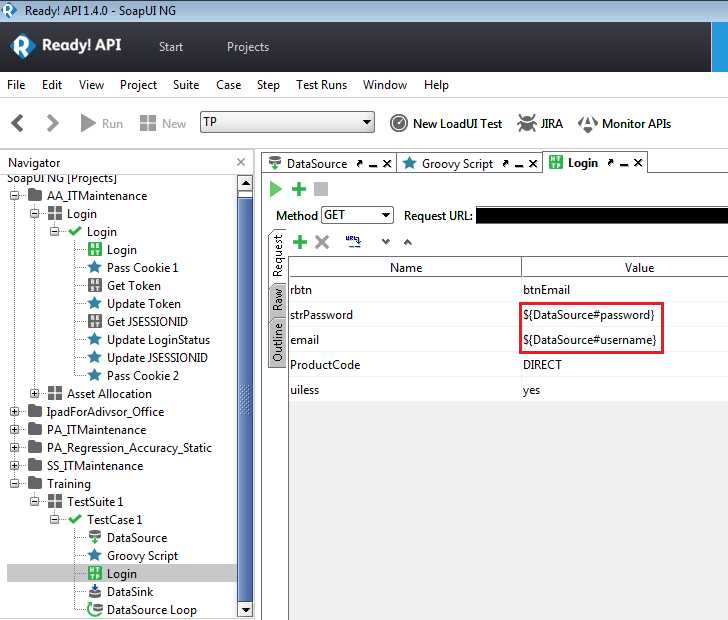Screen dimensions: 728x620
Task: Click the gray stop request button
Action: [x=321, y=189]
